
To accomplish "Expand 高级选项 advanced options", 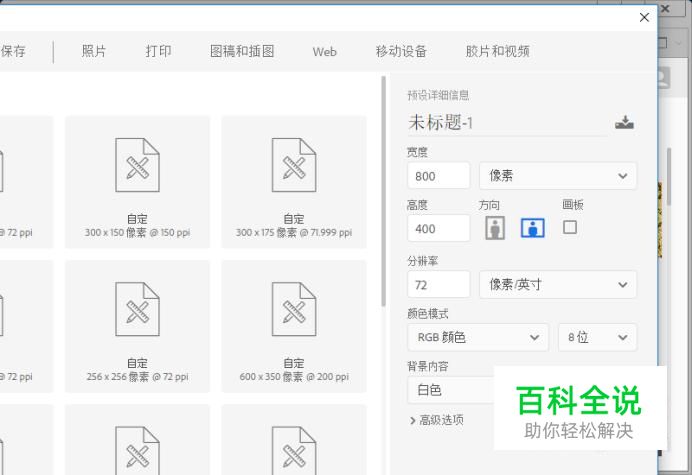I will click(436, 420).
